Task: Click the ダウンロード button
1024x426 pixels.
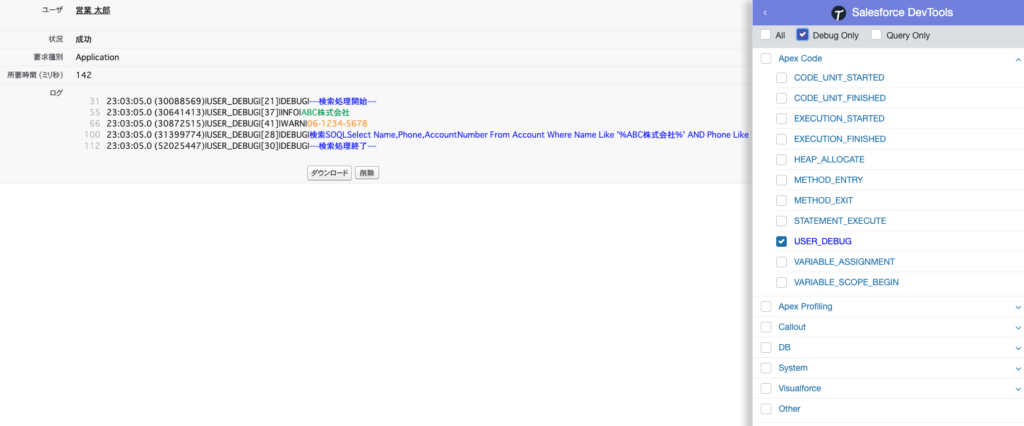Action: point(330,173)
